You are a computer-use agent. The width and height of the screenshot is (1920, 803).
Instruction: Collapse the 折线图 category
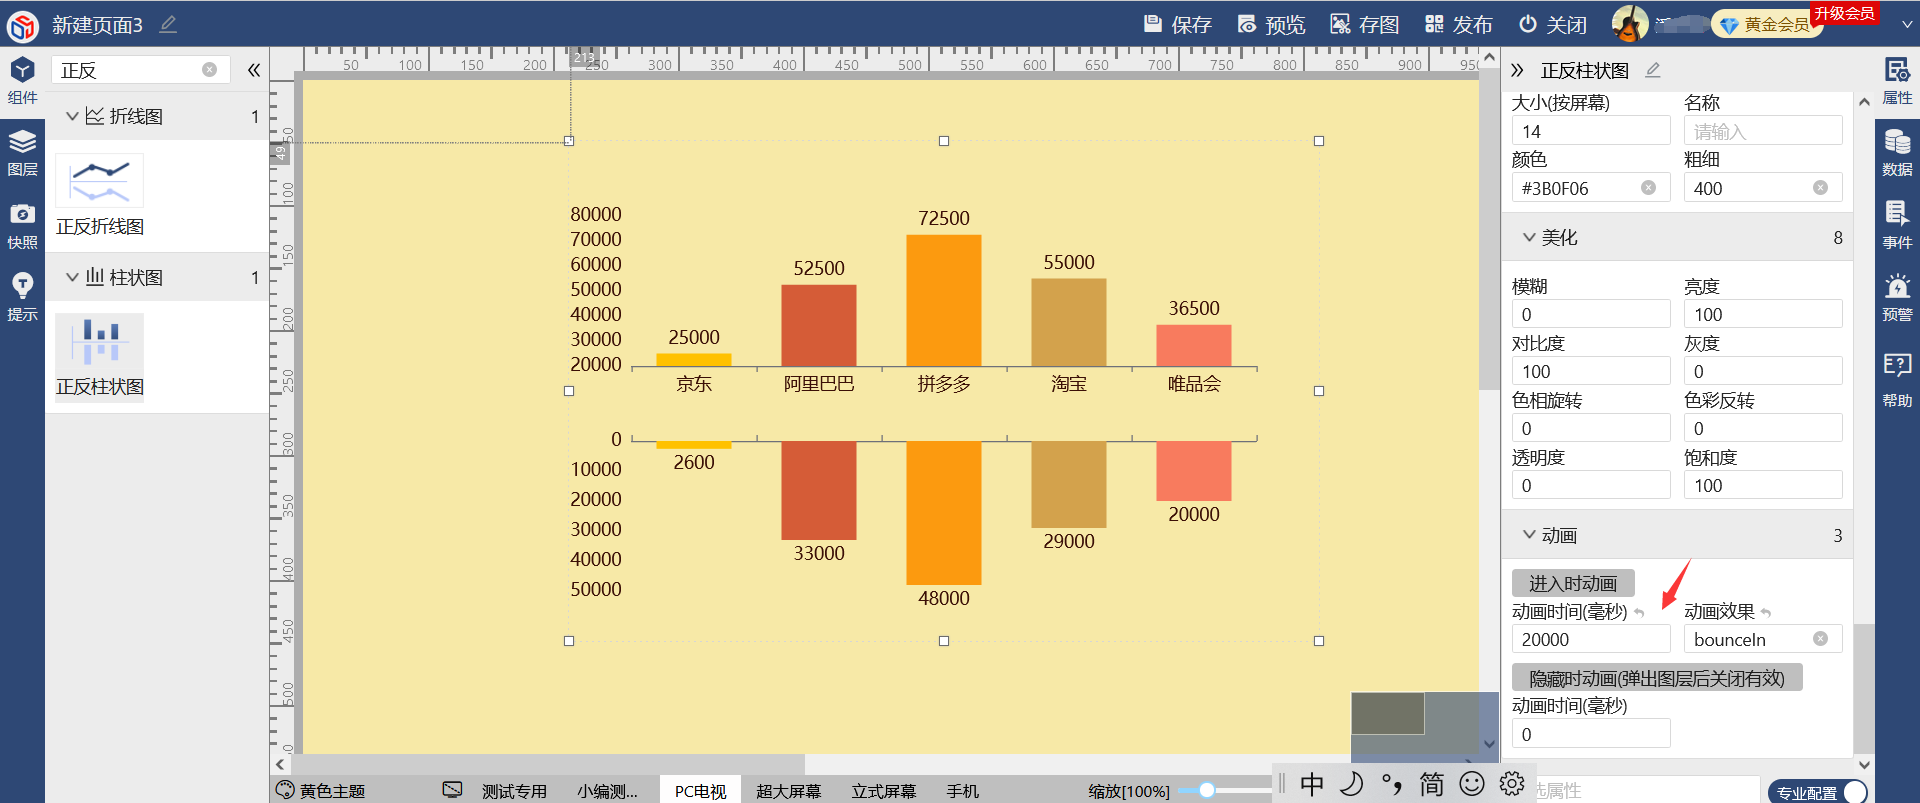[71, 116]
